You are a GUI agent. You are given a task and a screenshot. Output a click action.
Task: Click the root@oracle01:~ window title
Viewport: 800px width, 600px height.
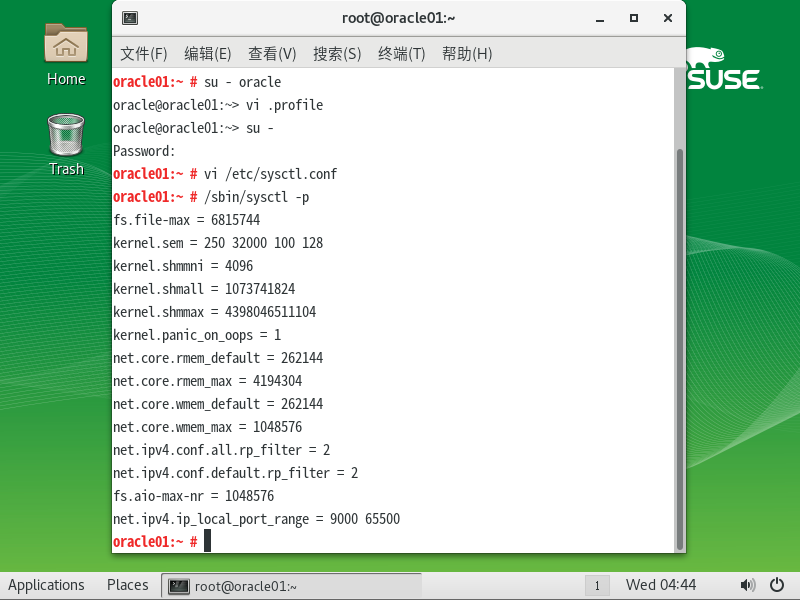click(398, 18)
